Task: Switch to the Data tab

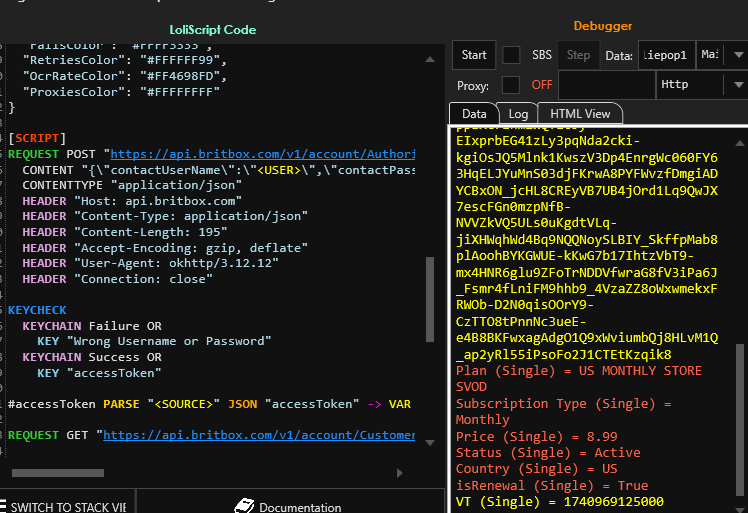Action: (474, 114)
